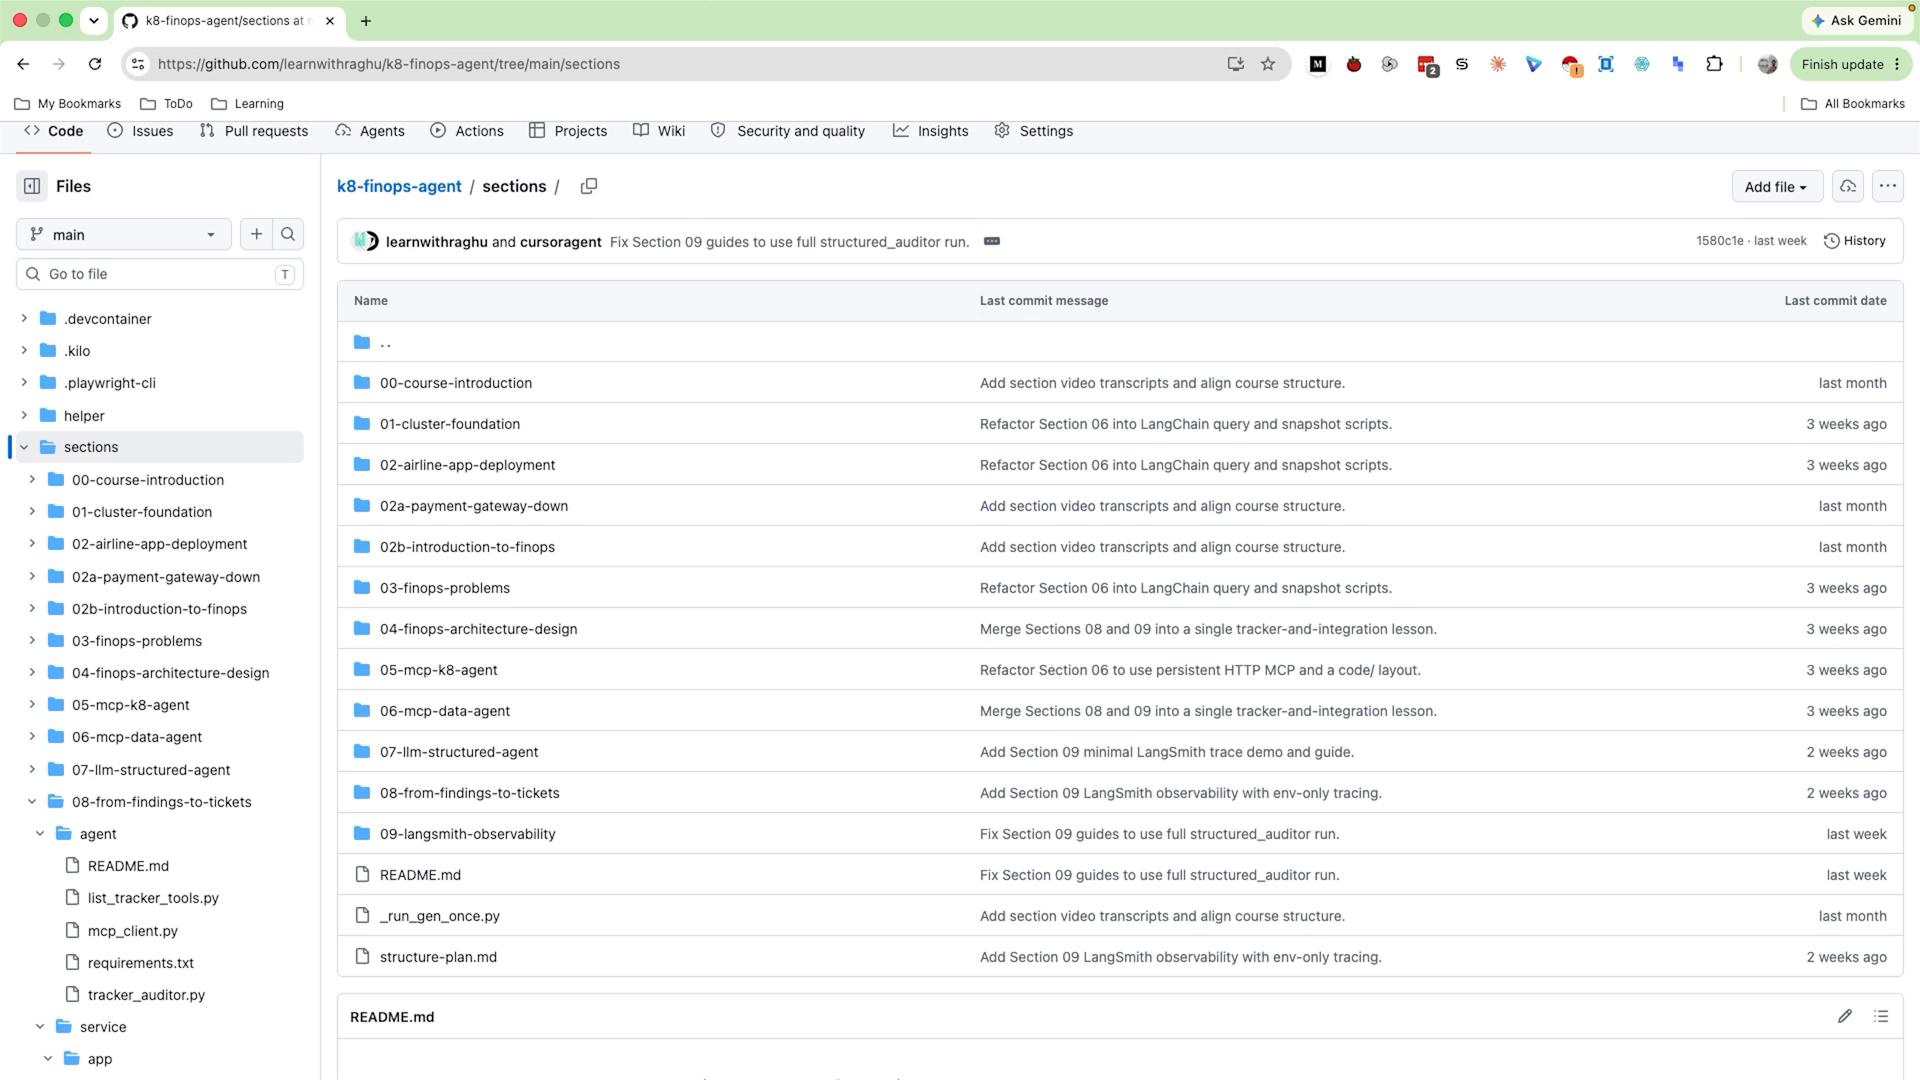
Task: Open the Pull requests tab
Action: pos(254,131)
